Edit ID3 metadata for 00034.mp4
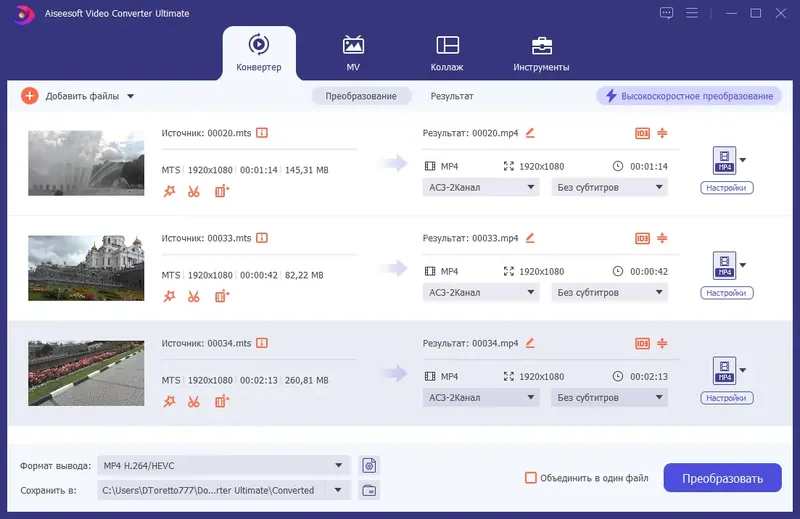 pyautogui.click(x=642, y=343)
